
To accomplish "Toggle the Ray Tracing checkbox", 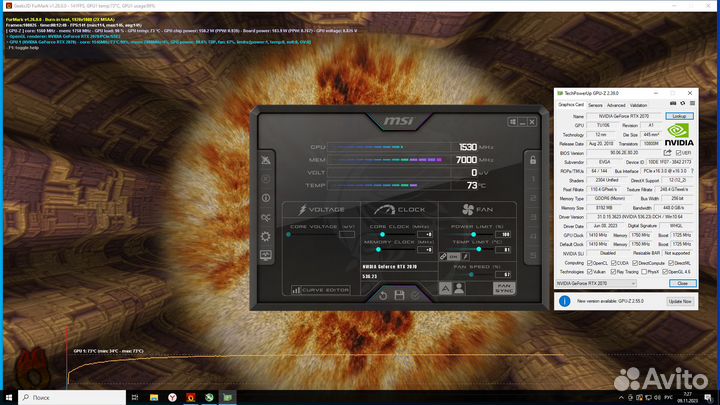I will click(613, 272).
